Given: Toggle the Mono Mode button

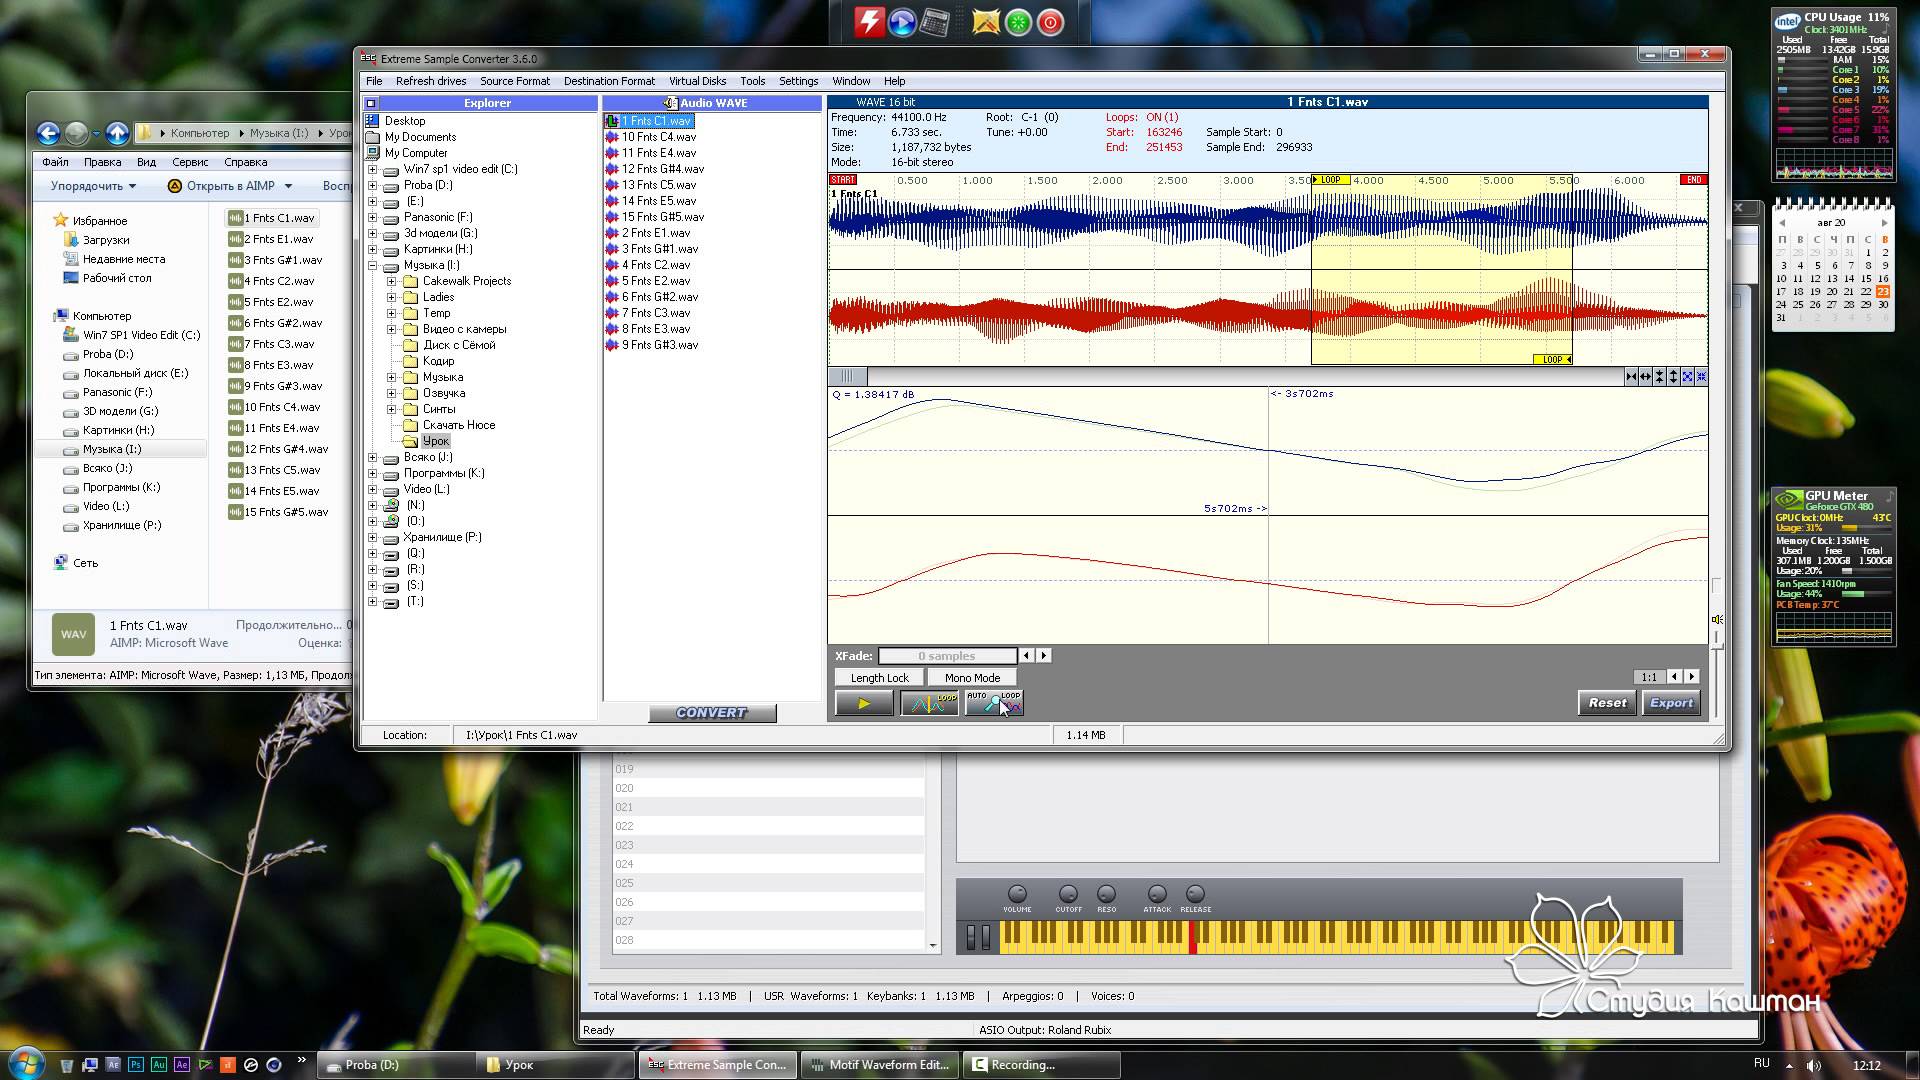Looking at the screenshot, I should [972, 678].
